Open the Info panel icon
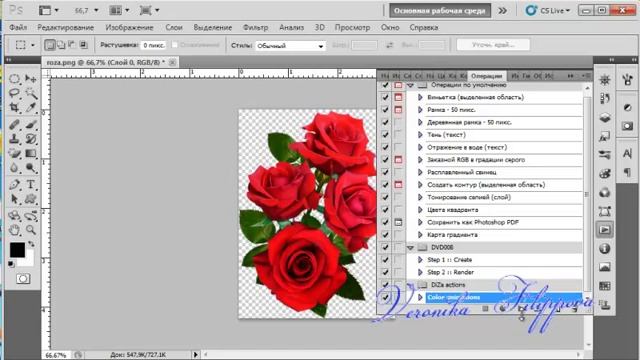The height and width of the screenshot is (360, 640). coord(604,249)
